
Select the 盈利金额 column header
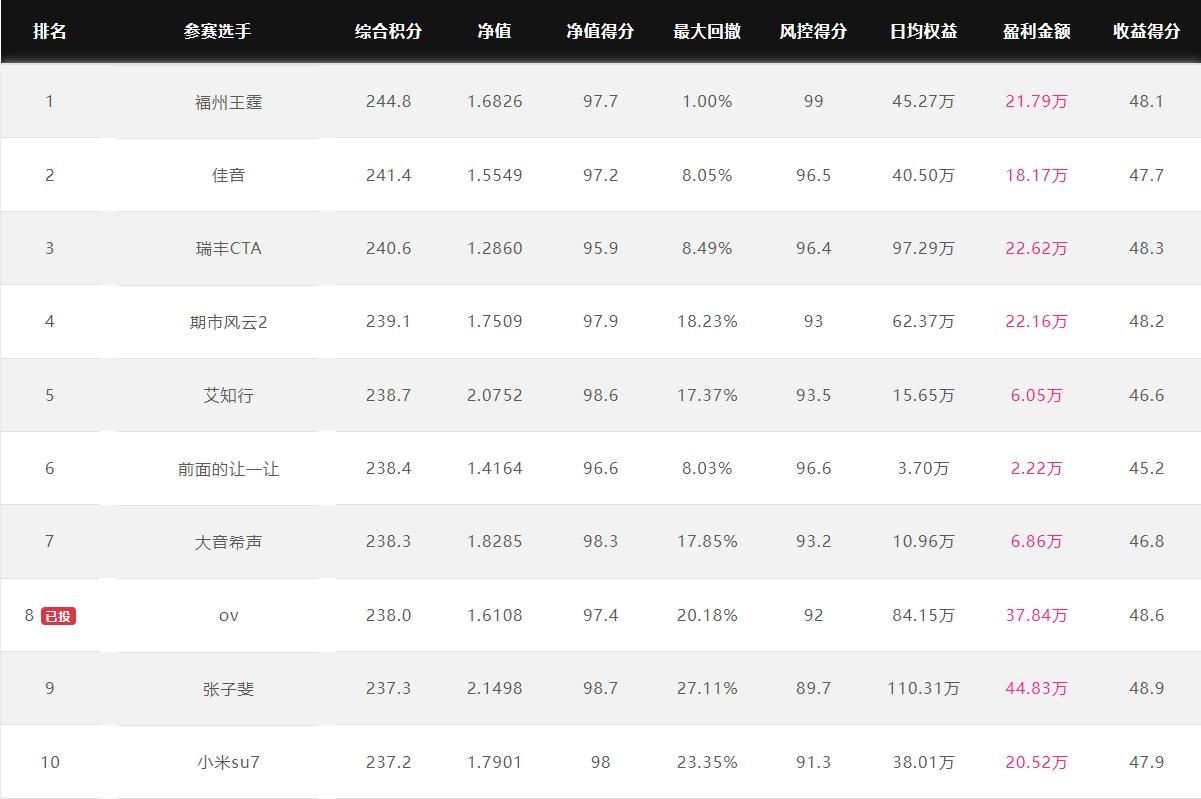click(1037, 31)
